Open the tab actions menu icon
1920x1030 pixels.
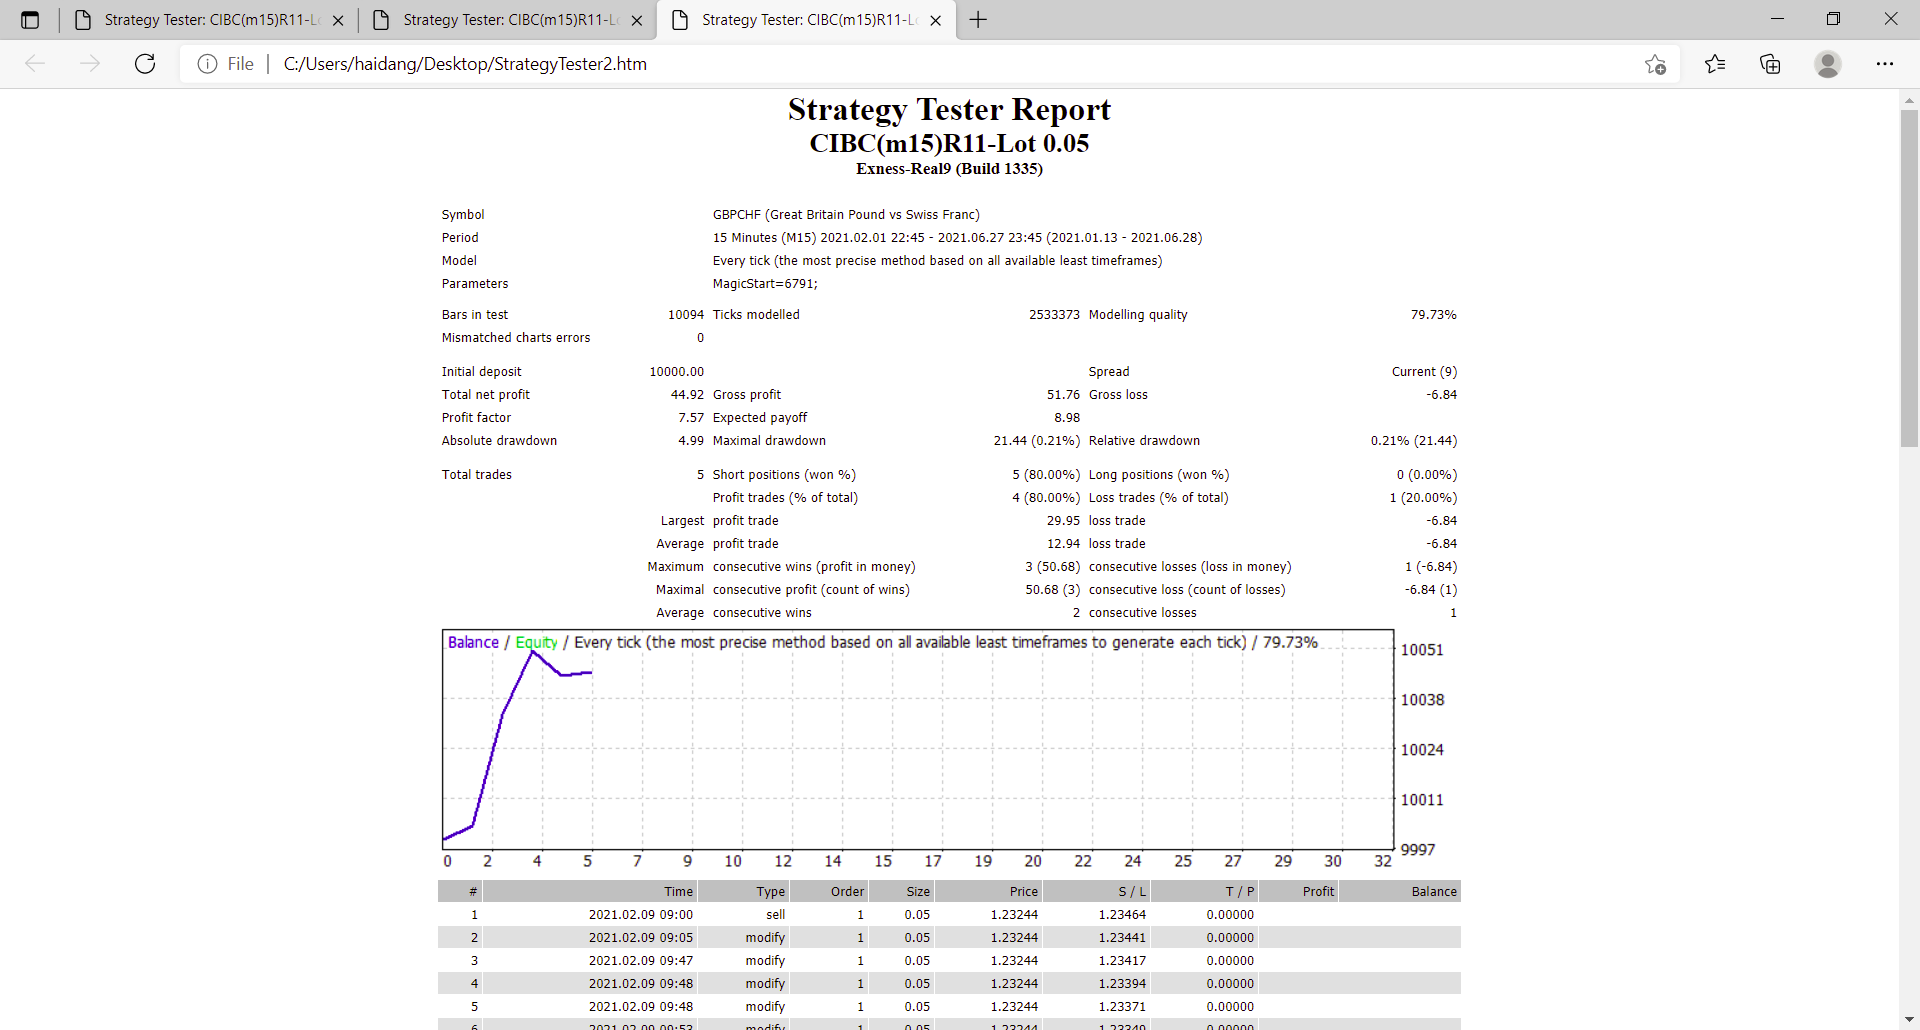pyautogui.click(x=30, y=20)
